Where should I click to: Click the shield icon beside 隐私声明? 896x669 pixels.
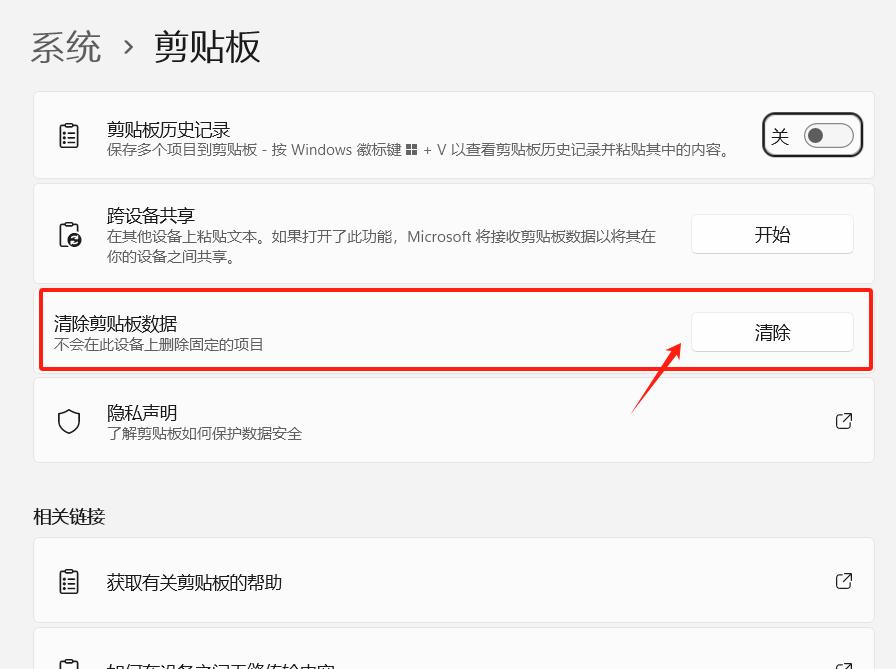pos(69,421)
